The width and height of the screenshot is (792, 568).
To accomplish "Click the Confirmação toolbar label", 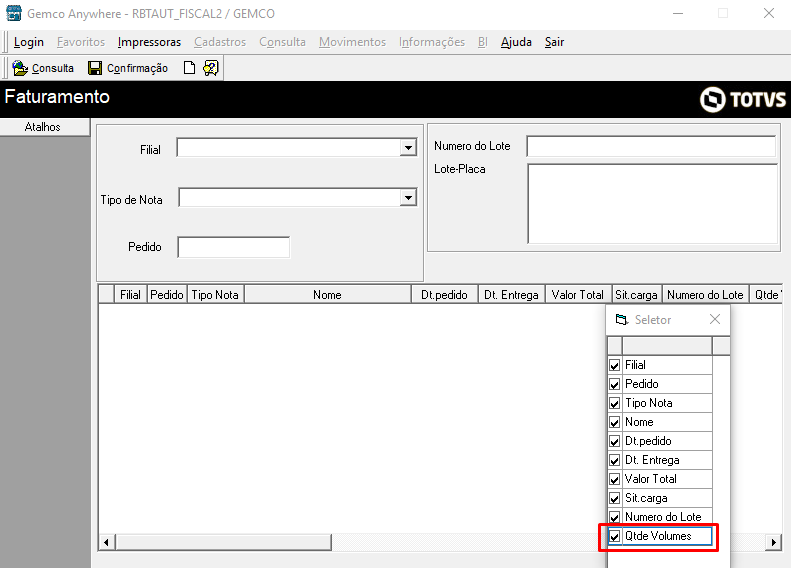I will pos(137,68).
